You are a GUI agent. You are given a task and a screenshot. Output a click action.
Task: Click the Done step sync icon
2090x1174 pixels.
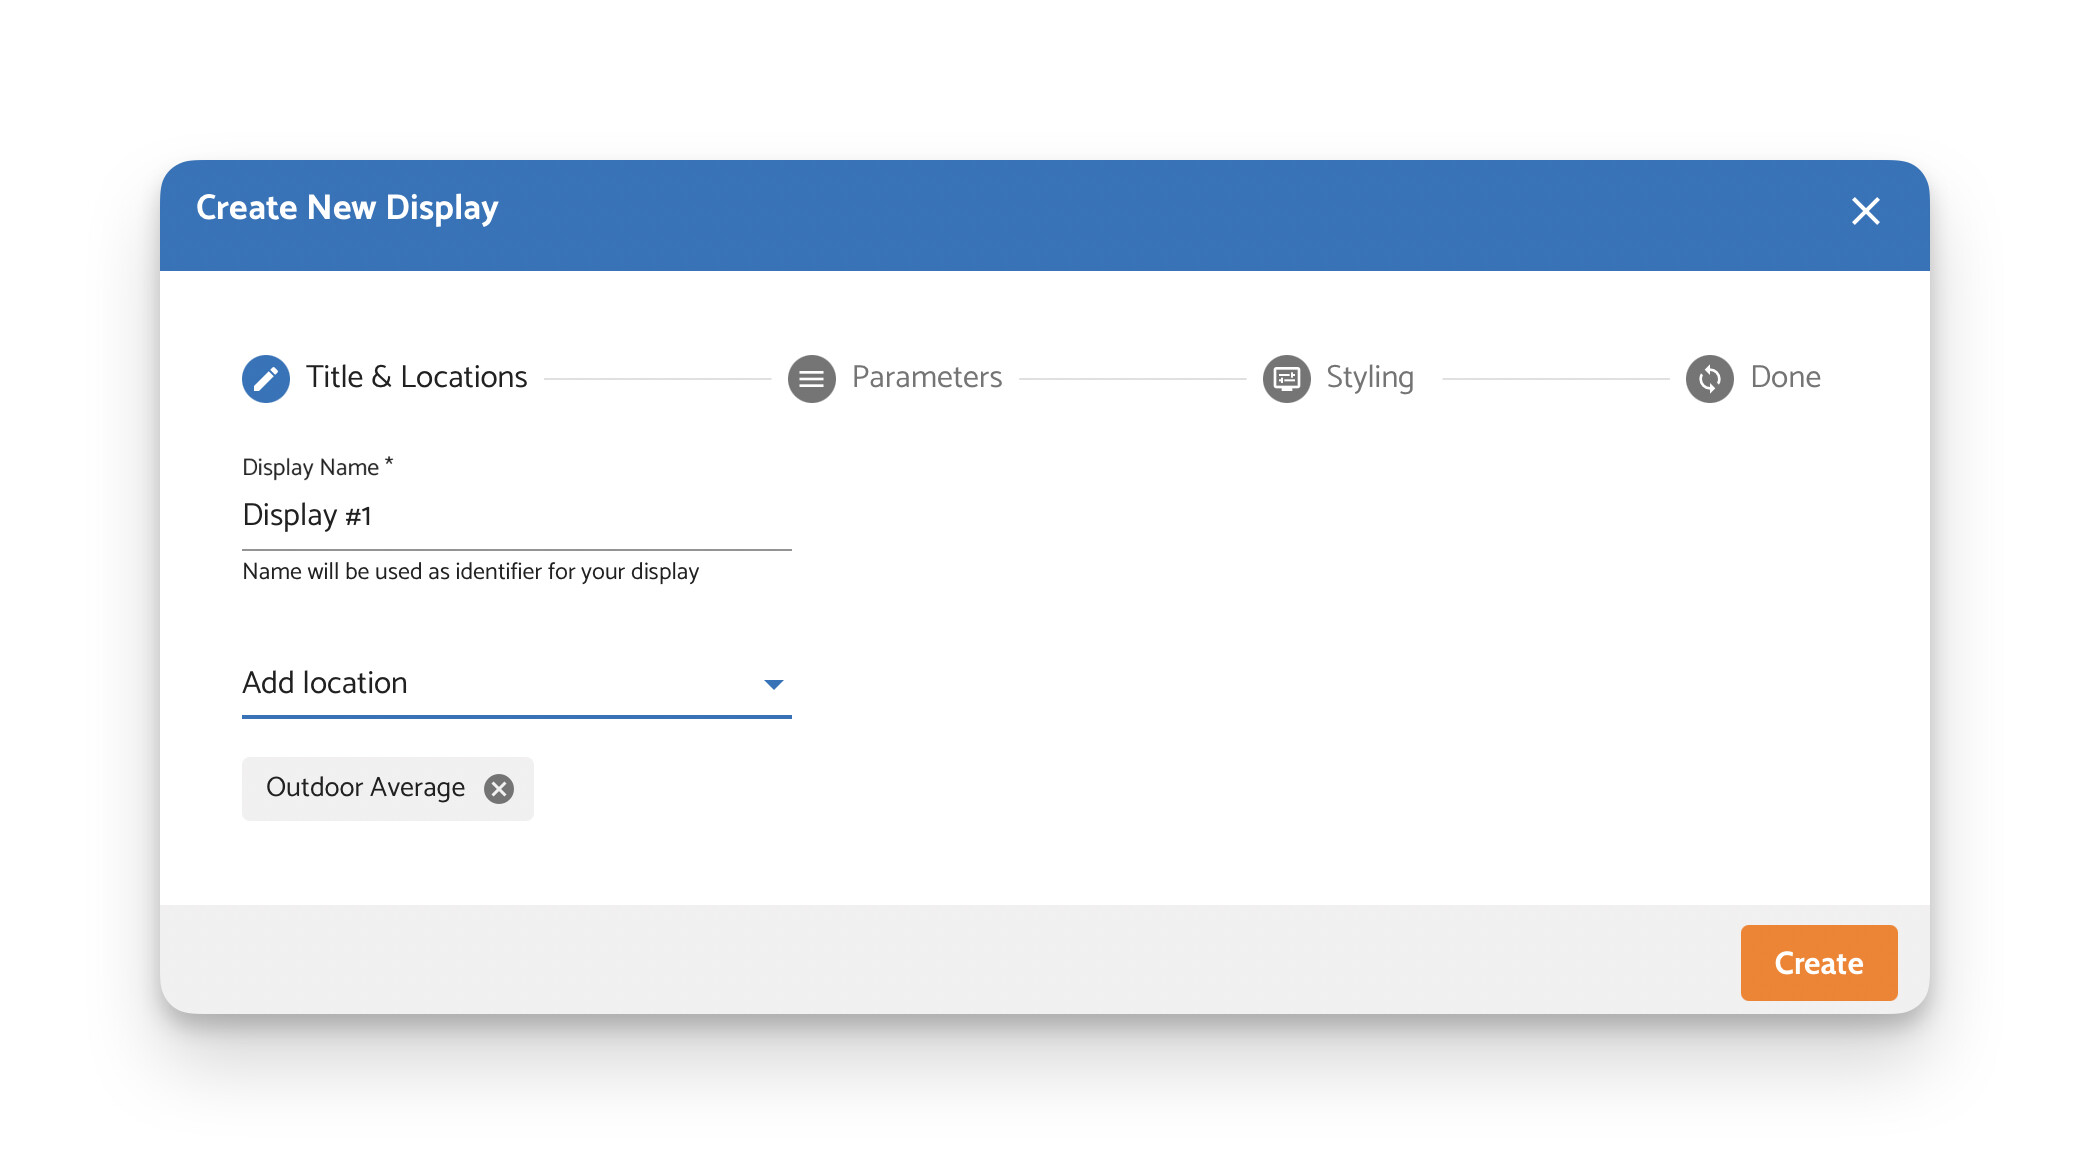click(x=1709, y=379)
